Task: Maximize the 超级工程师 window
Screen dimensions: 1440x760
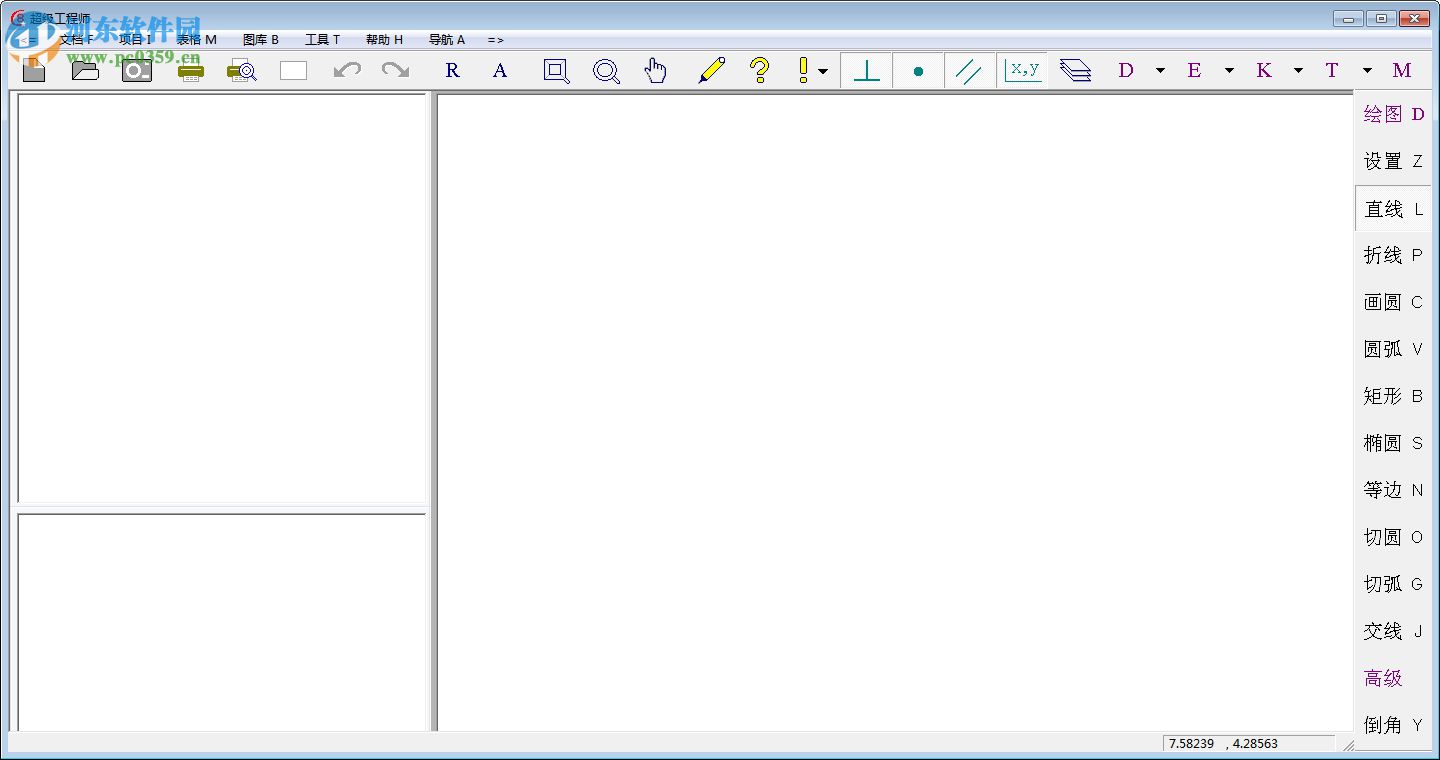Action: (x=1381, y=18)
